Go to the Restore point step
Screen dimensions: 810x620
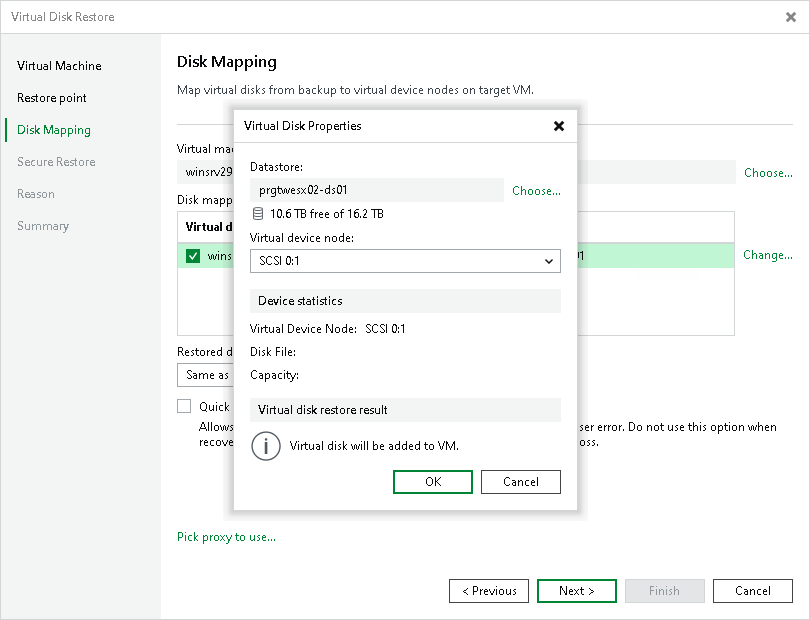[x=52, y=98]
